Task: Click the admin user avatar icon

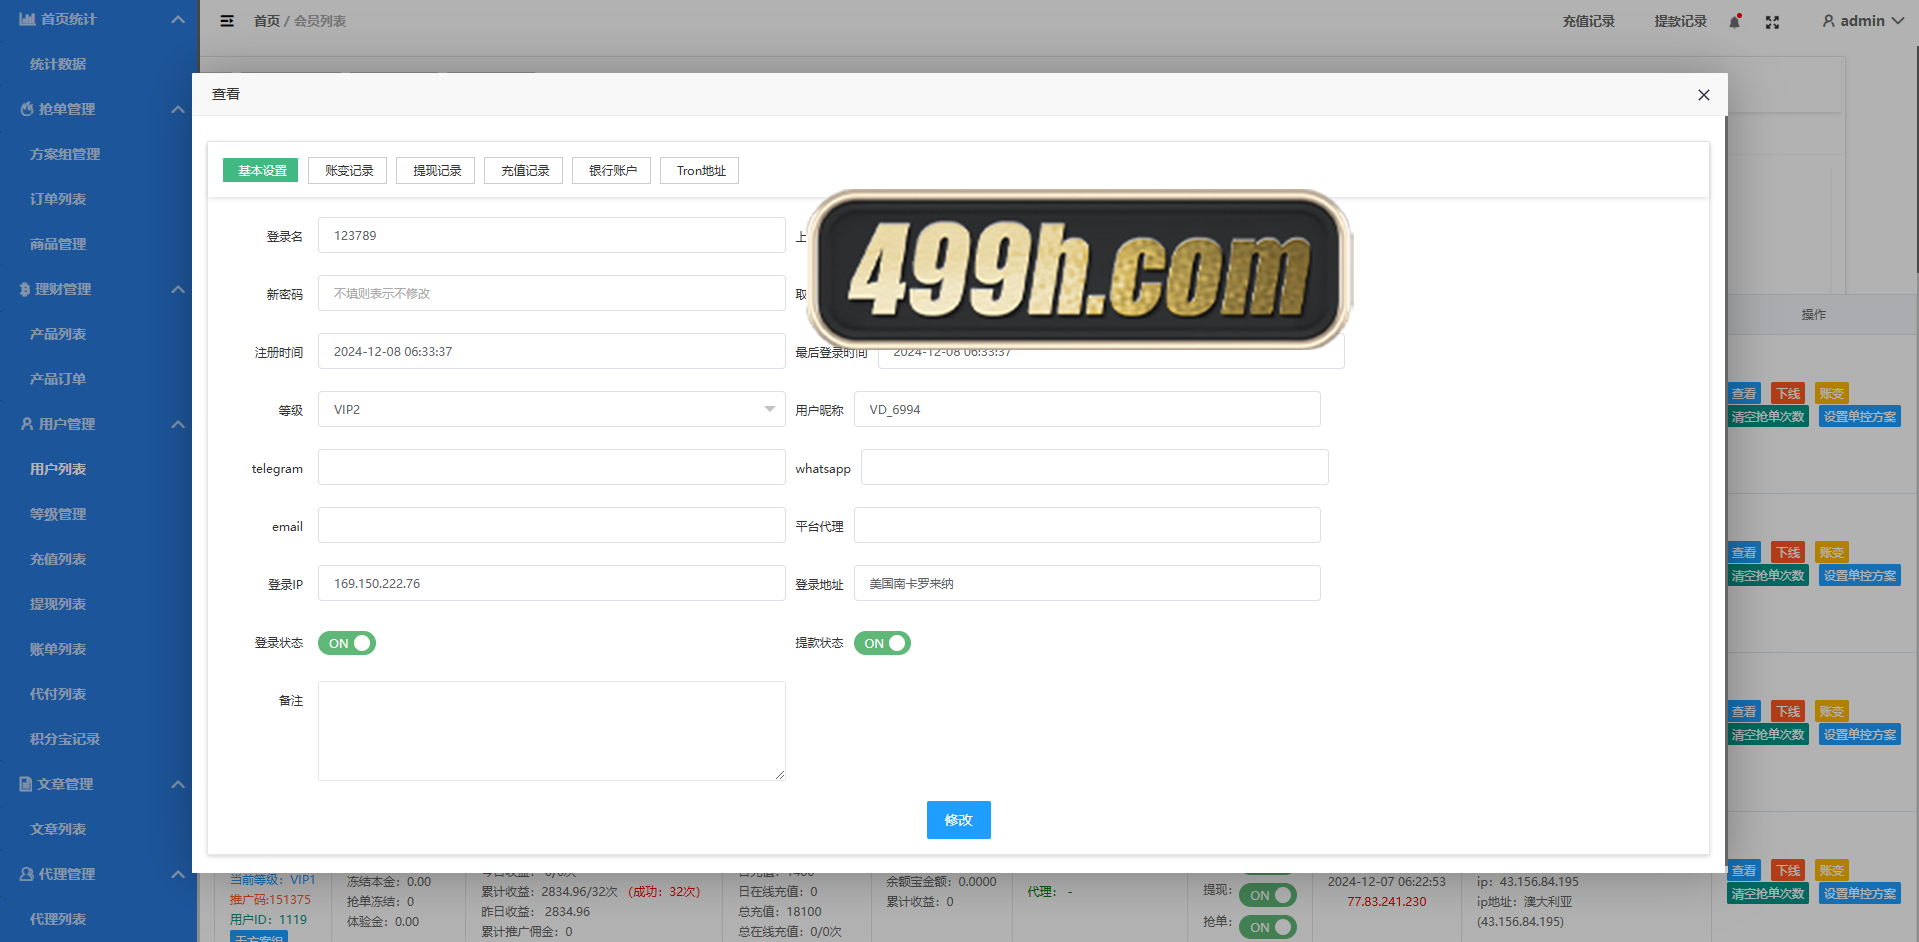Action: [1828, 21]
